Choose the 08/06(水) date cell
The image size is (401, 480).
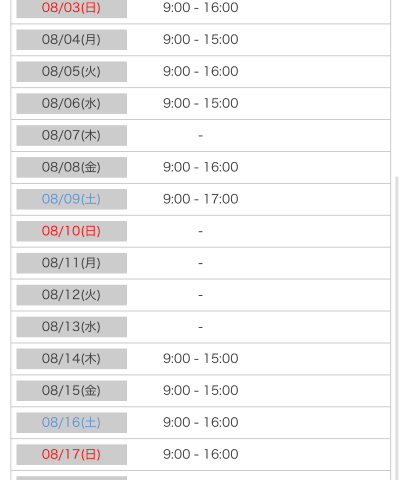[x=71, y=104]
